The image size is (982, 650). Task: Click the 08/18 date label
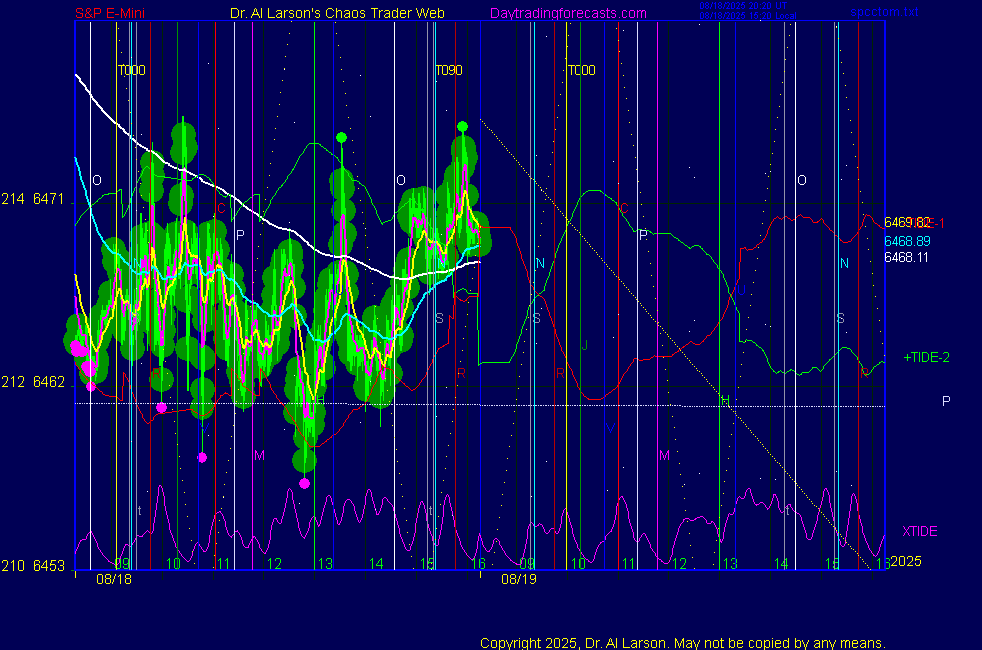(x=113, y=579)
